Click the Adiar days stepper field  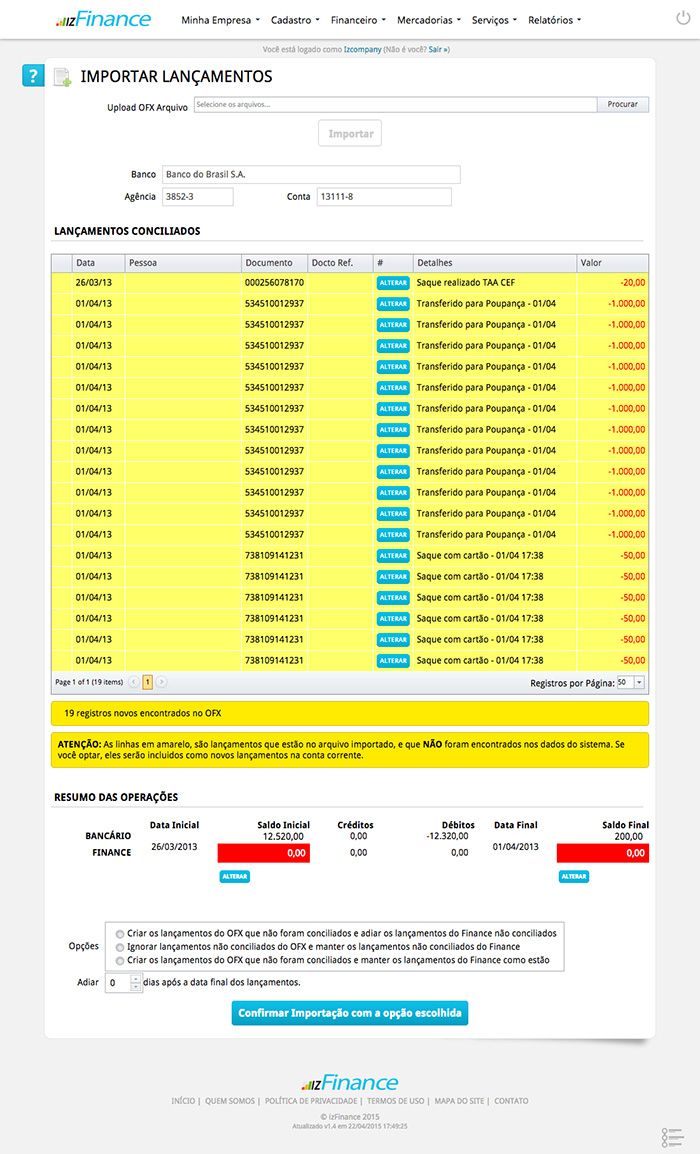coord(123,983)
